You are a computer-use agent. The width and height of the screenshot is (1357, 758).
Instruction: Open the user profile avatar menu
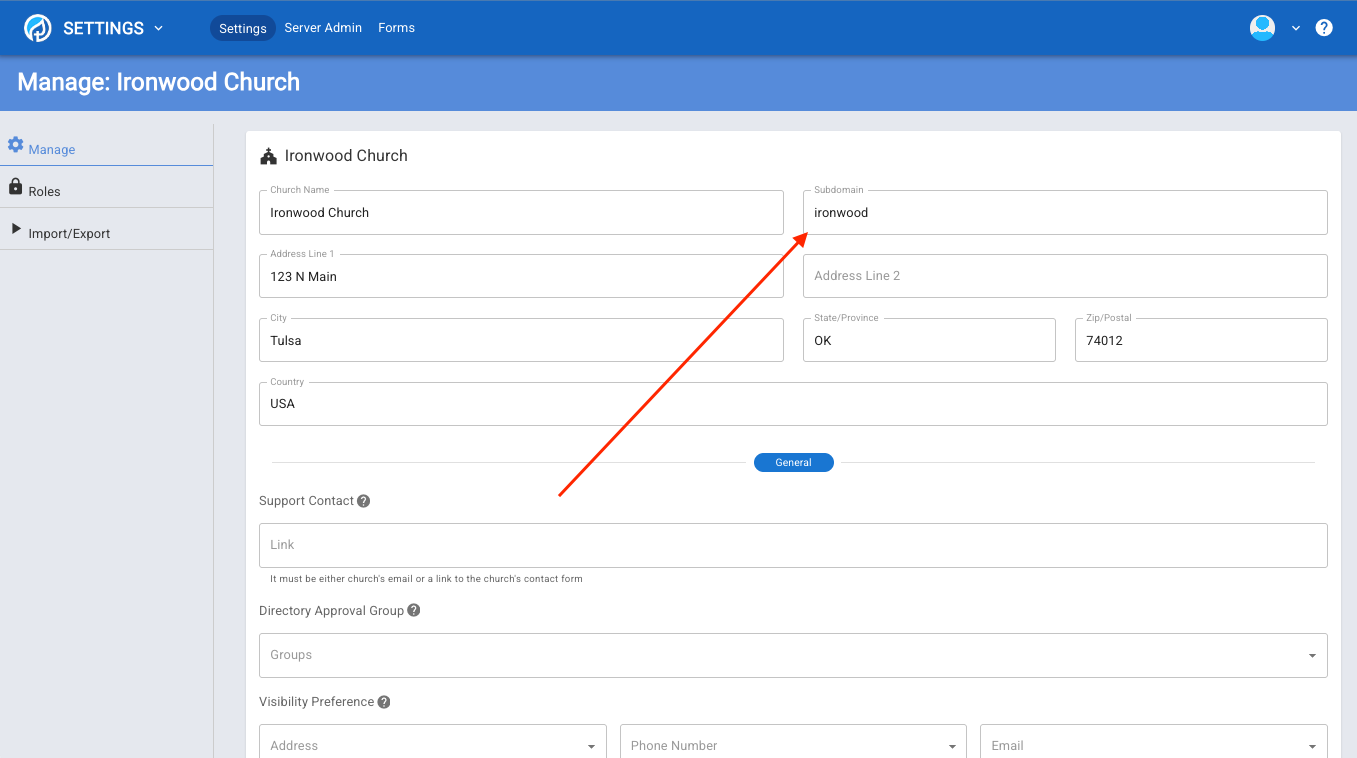[1262, 28]
